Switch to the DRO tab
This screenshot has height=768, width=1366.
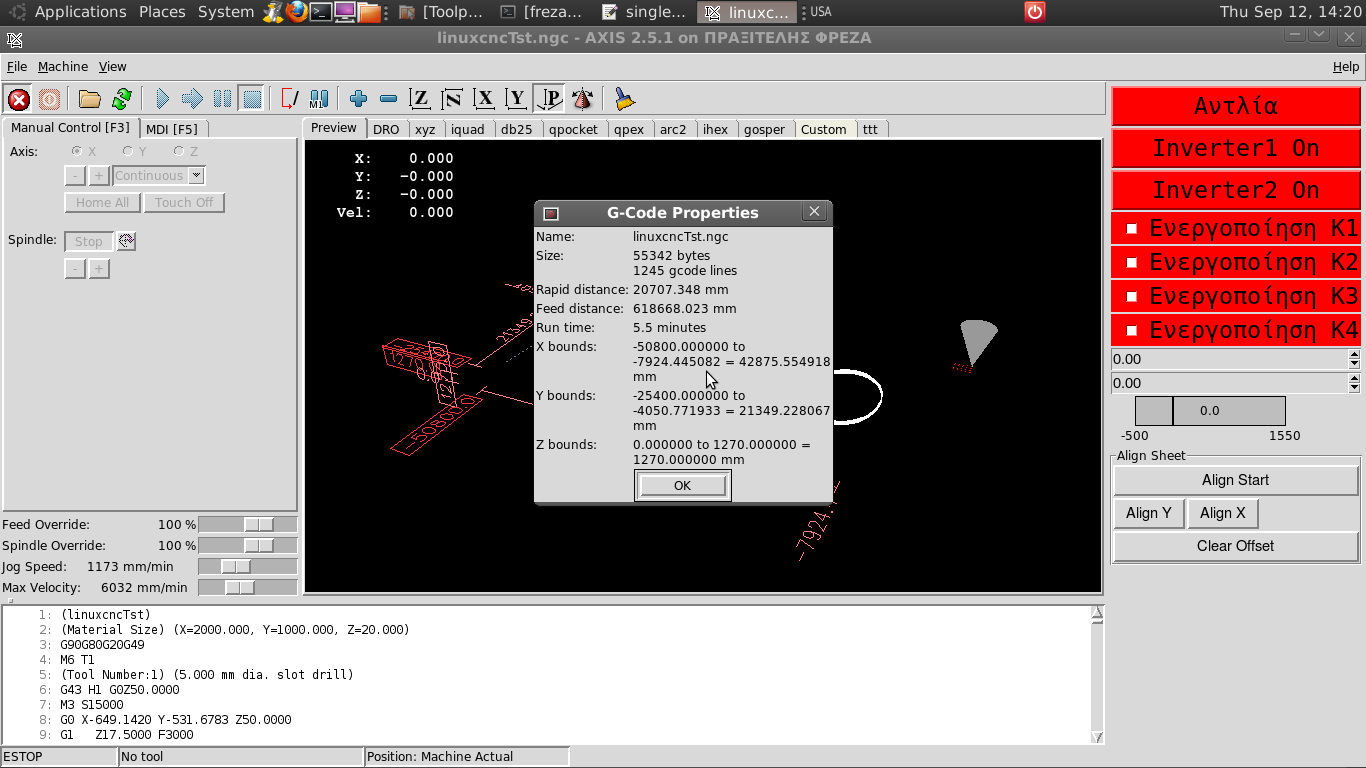(x=386, y=129)
